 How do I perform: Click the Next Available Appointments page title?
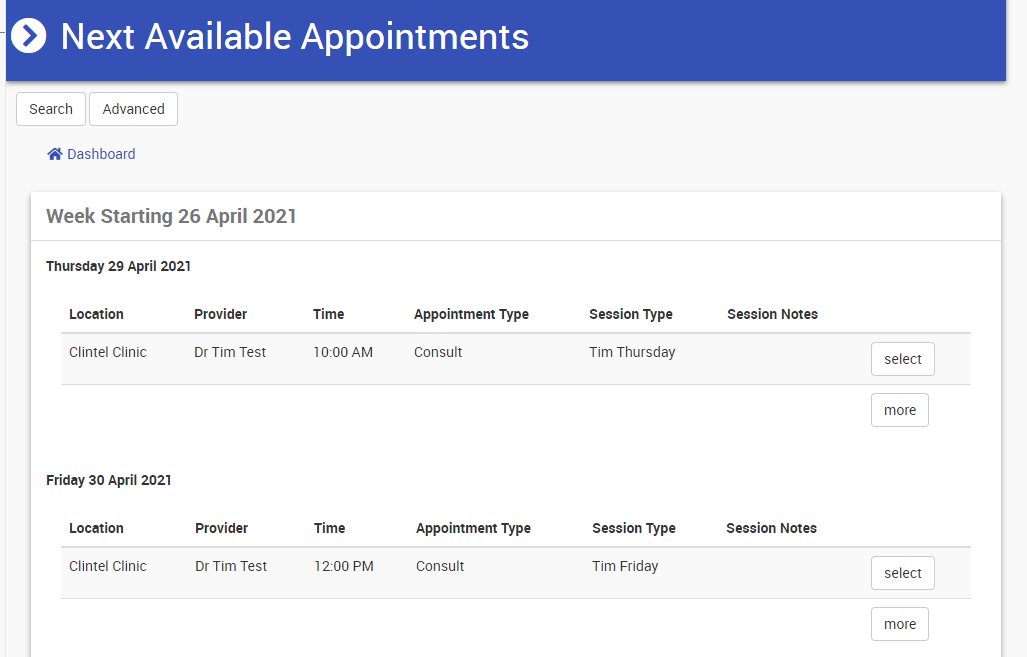pyautogui.click(x=295, y=37)
